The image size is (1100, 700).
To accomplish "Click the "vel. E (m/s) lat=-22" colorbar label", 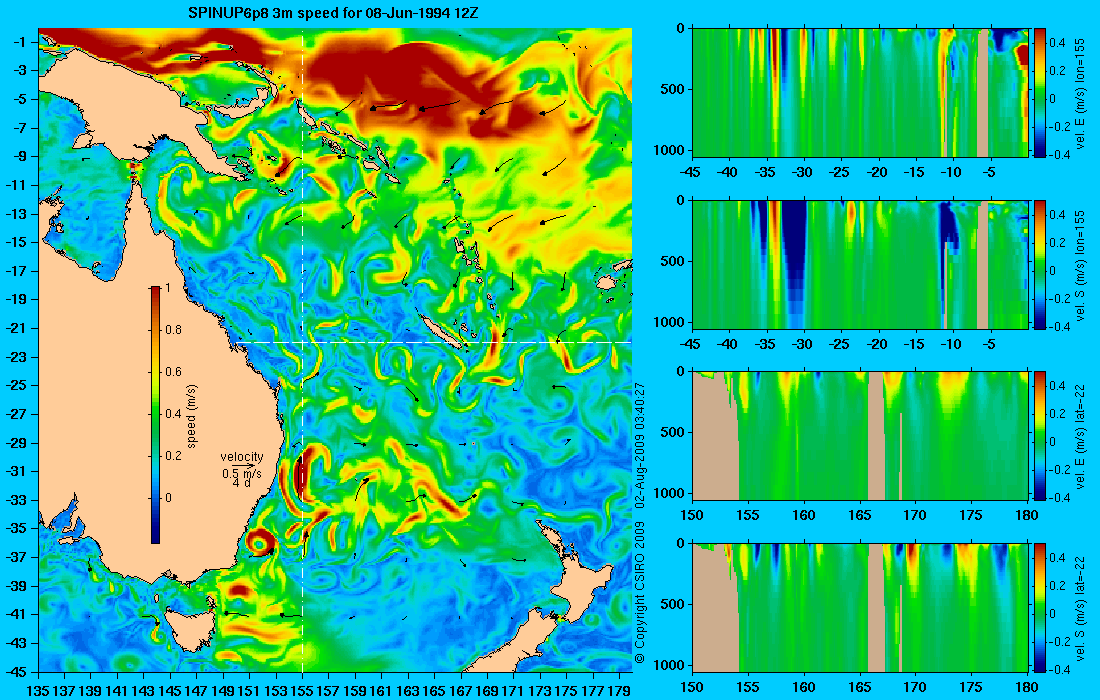I will (1080, 435).
